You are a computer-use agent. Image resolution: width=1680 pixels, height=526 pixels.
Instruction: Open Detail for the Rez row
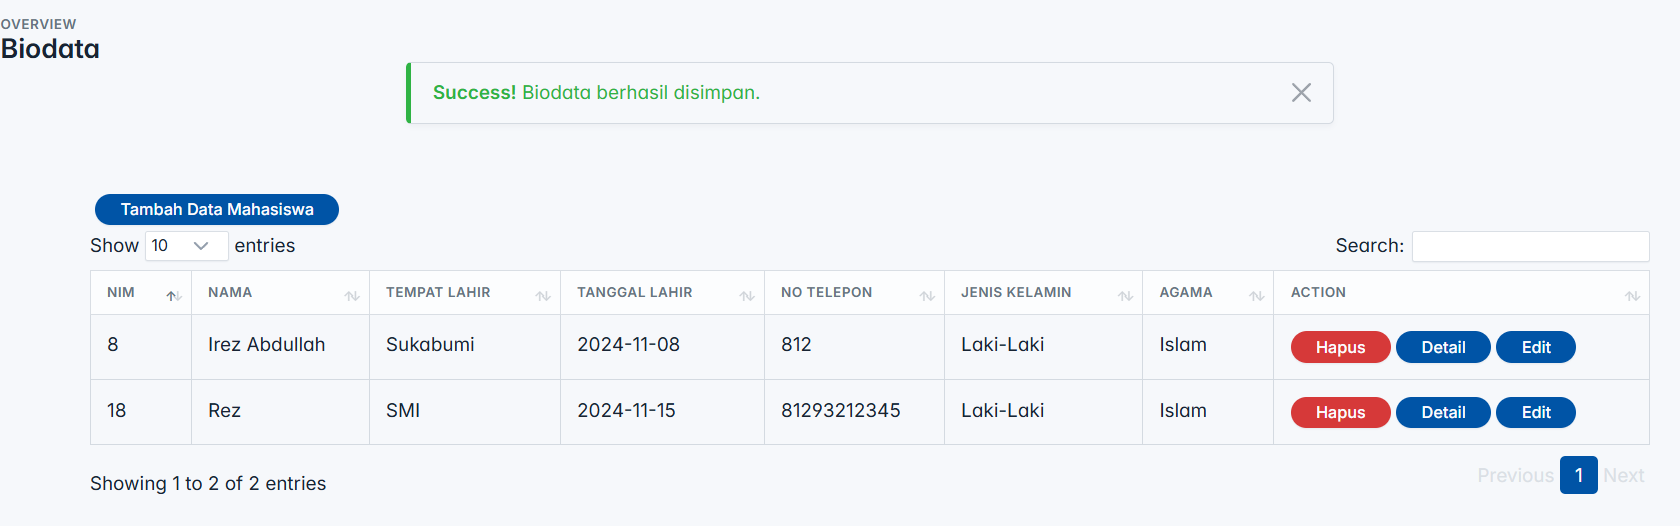click(x=1443, y=412)
